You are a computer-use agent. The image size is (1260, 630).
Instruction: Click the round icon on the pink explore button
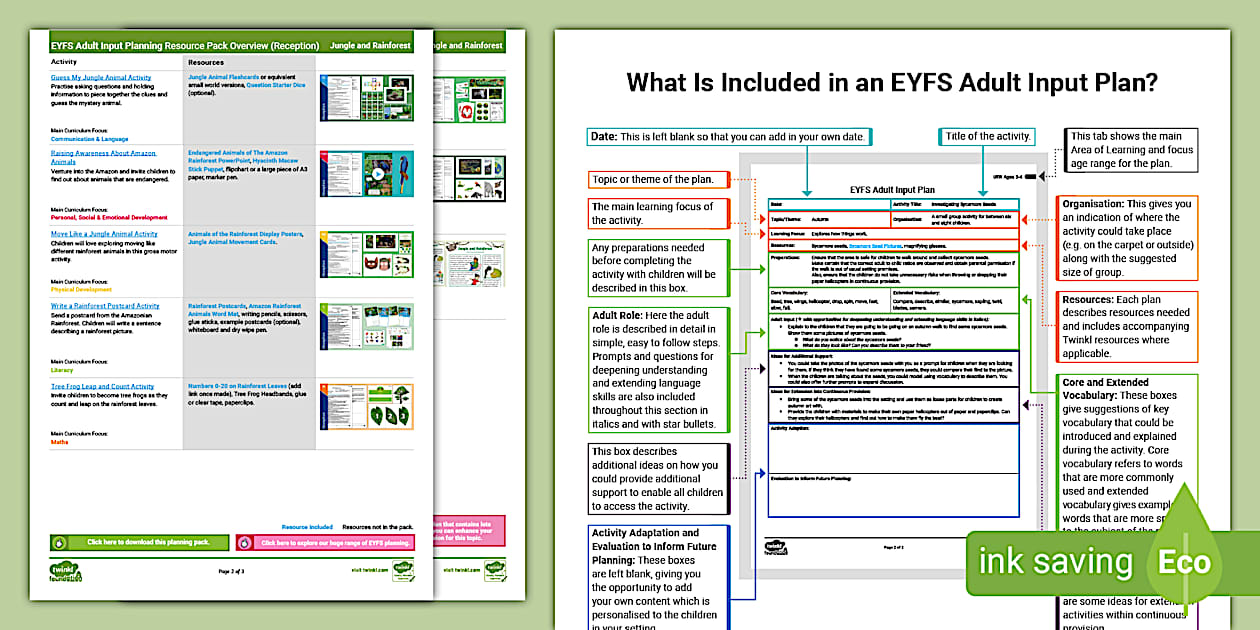pyautogui.click(x=245, y=543)
